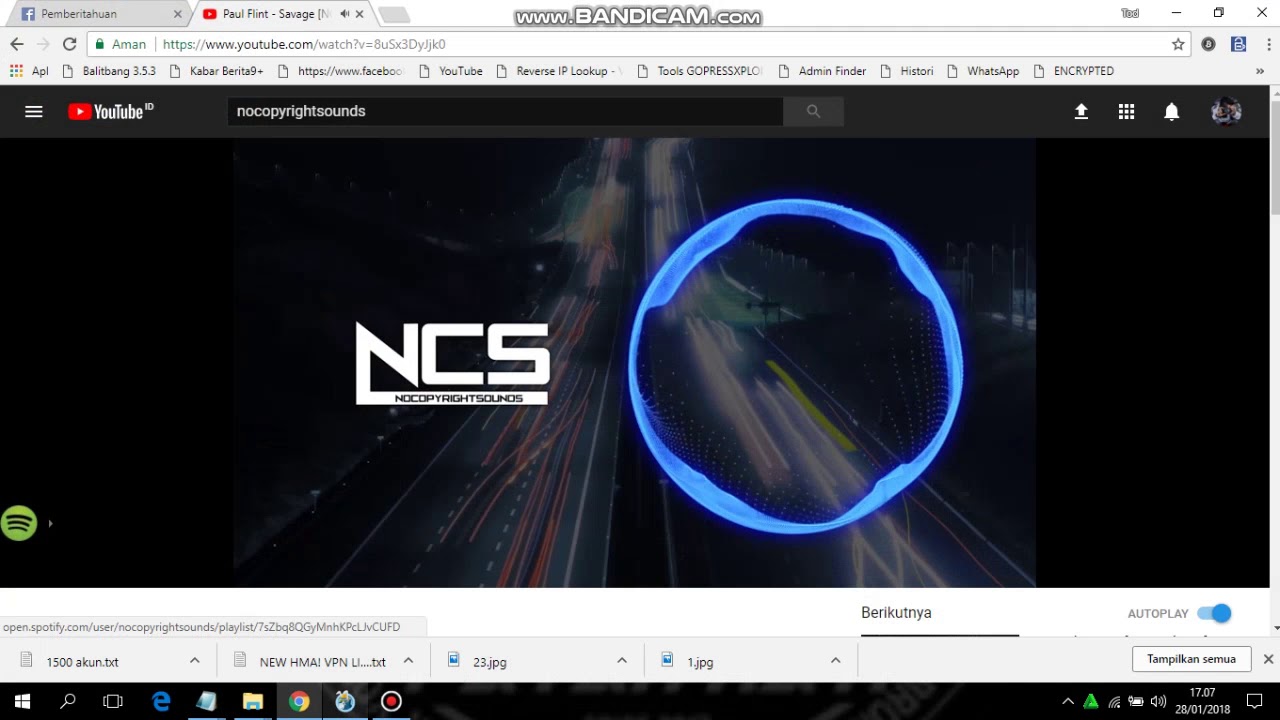The image size is (1280, 720).
Task: Click the blue extension icon in toolbar
Action: click(1239, 44)
